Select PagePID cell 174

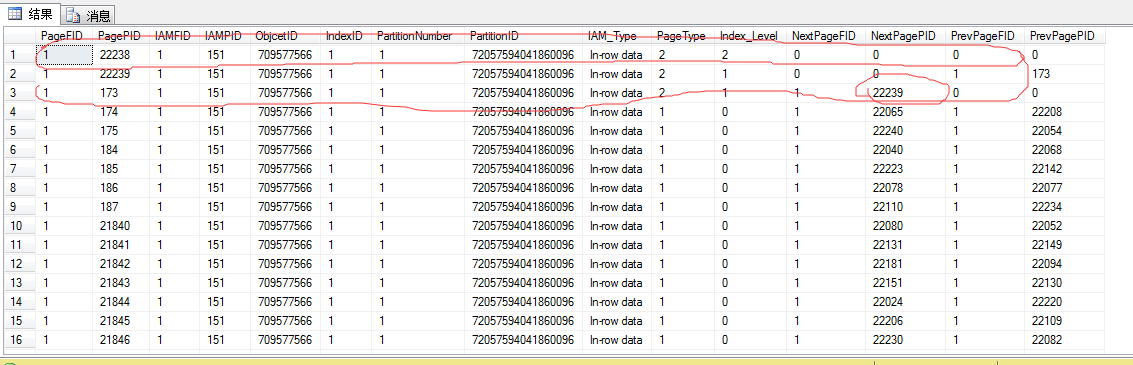coord(121,112)
